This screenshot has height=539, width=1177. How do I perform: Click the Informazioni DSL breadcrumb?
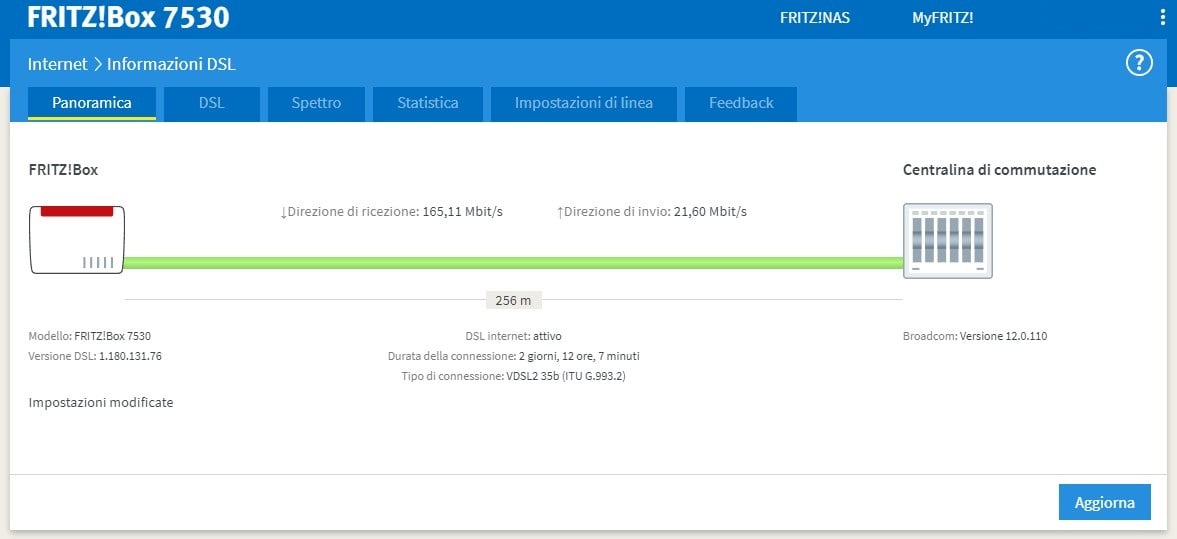(171, 64)
